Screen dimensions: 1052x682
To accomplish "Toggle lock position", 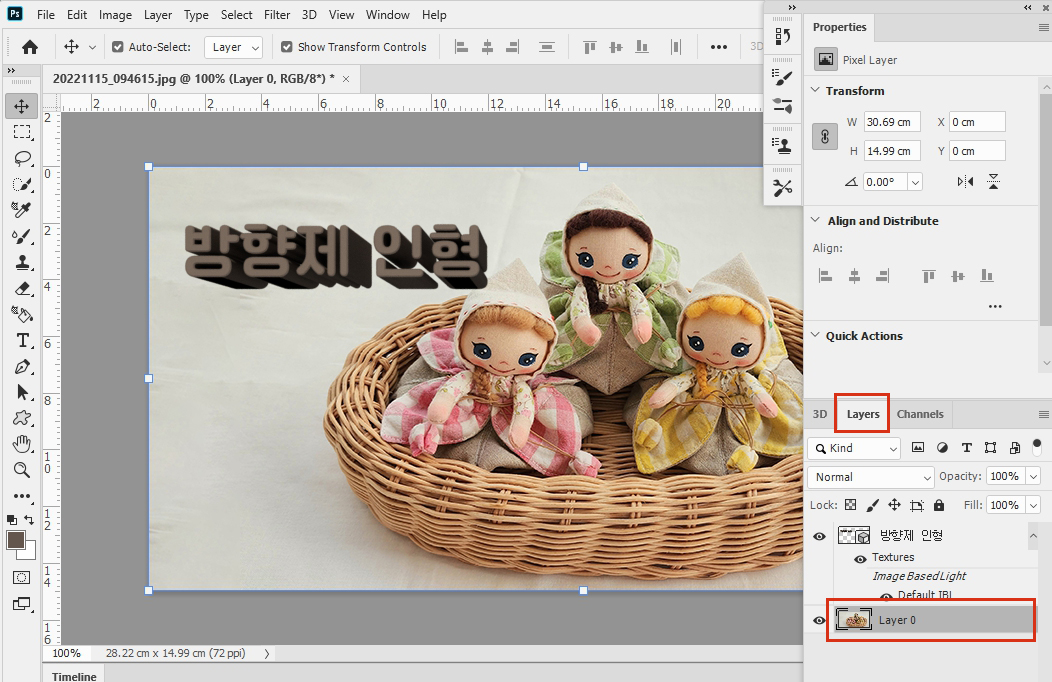I will [894, 505].
